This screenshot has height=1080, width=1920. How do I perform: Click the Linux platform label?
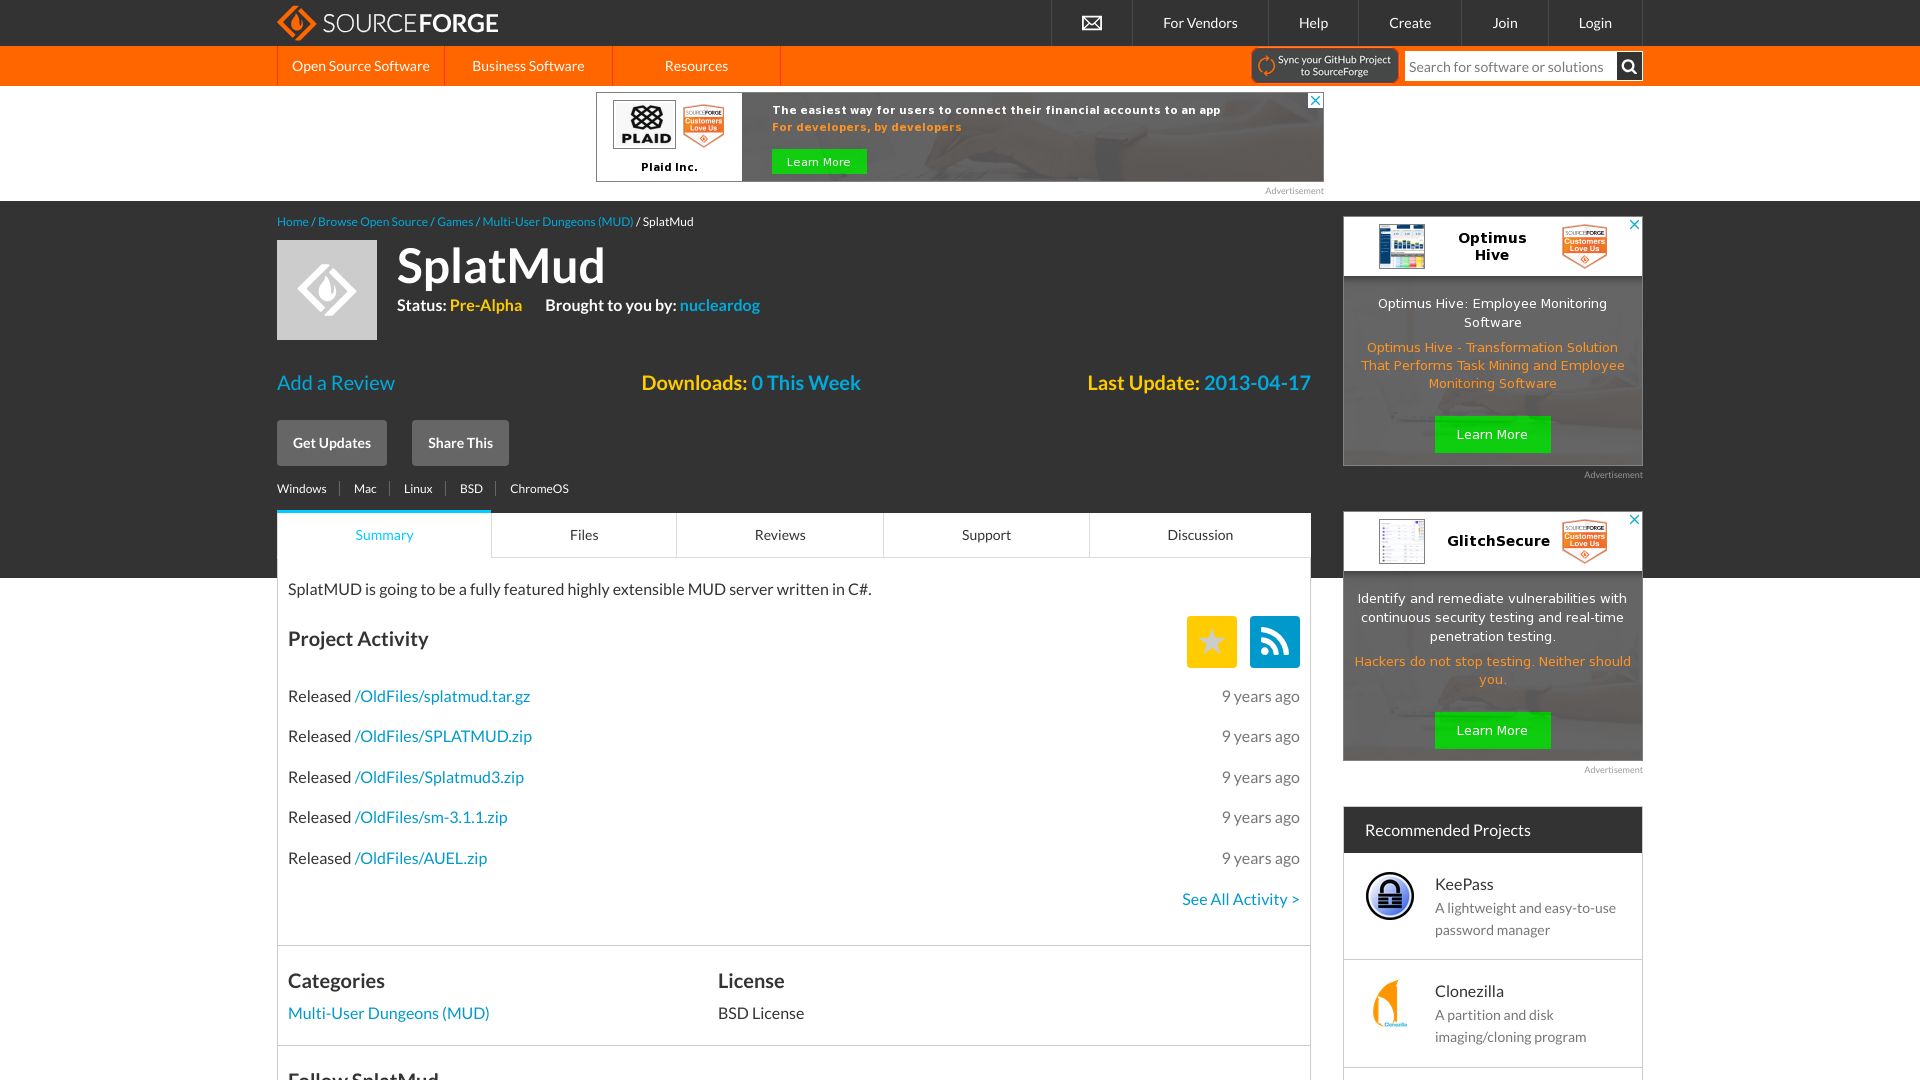tap(418, 489)
